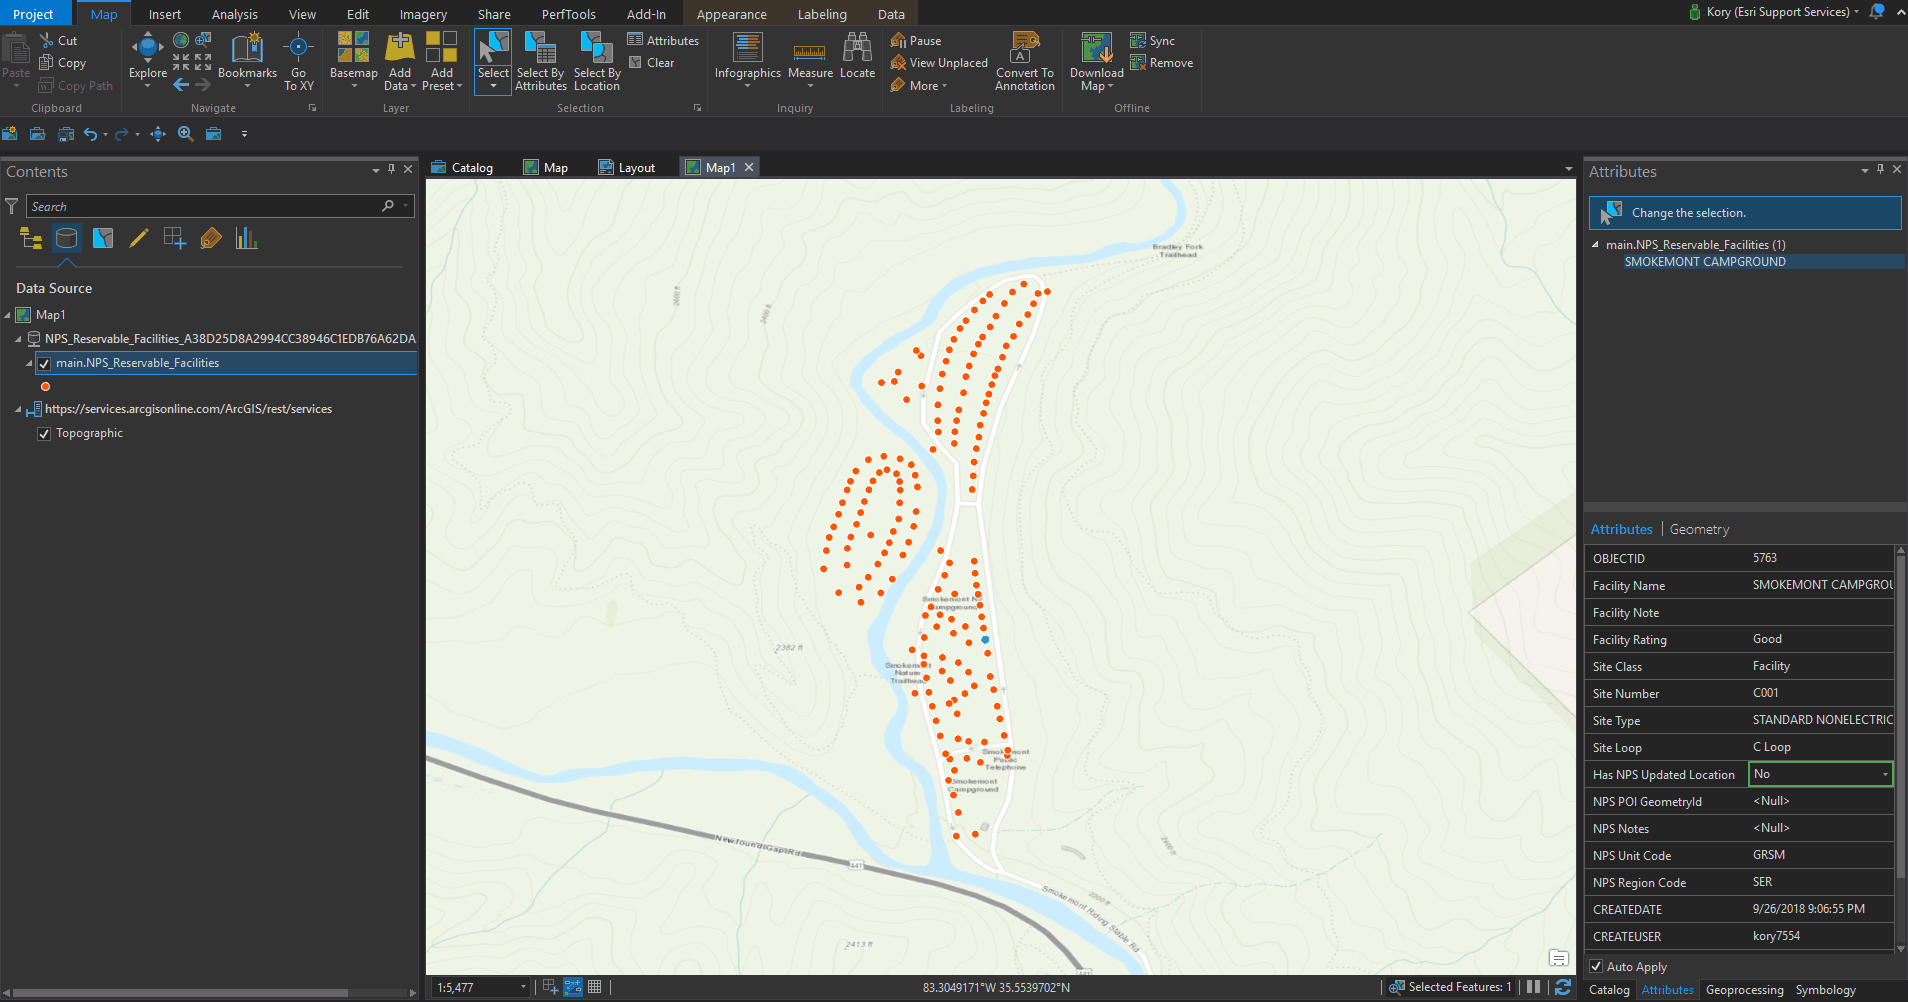Screen dimensions: 1908x1002
Task: Click the Copy icon in Clipboard group
Action: pyautogui.click(x=46, y=63)
